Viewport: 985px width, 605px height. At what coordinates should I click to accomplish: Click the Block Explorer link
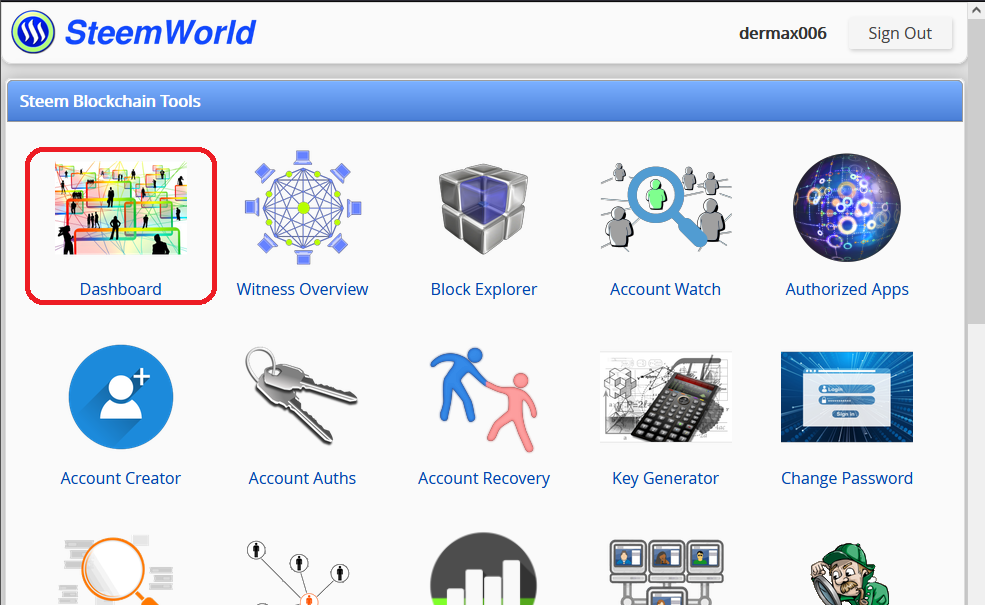pyautogui.click(x=484, y=289)
